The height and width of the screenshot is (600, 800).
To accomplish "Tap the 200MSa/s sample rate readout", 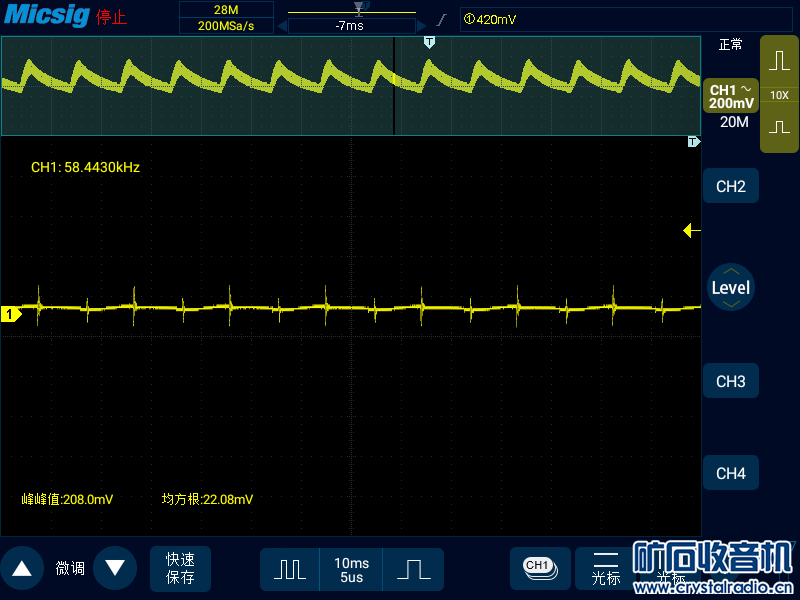I will point(226,26).
